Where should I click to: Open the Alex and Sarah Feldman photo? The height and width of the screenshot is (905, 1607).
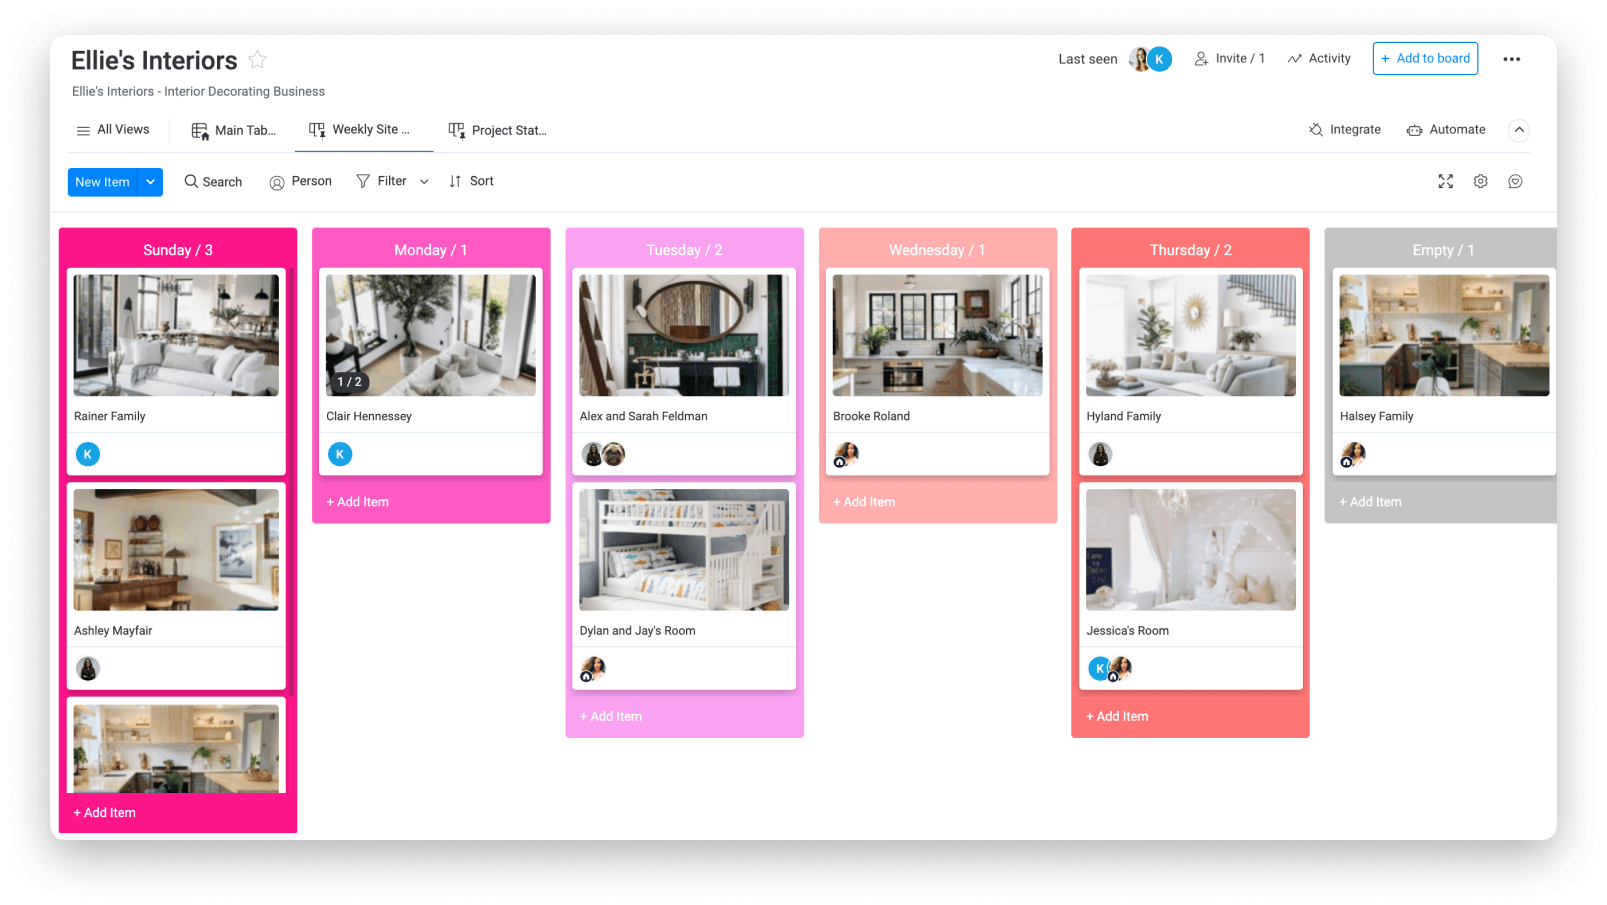(x=684, y=335)
